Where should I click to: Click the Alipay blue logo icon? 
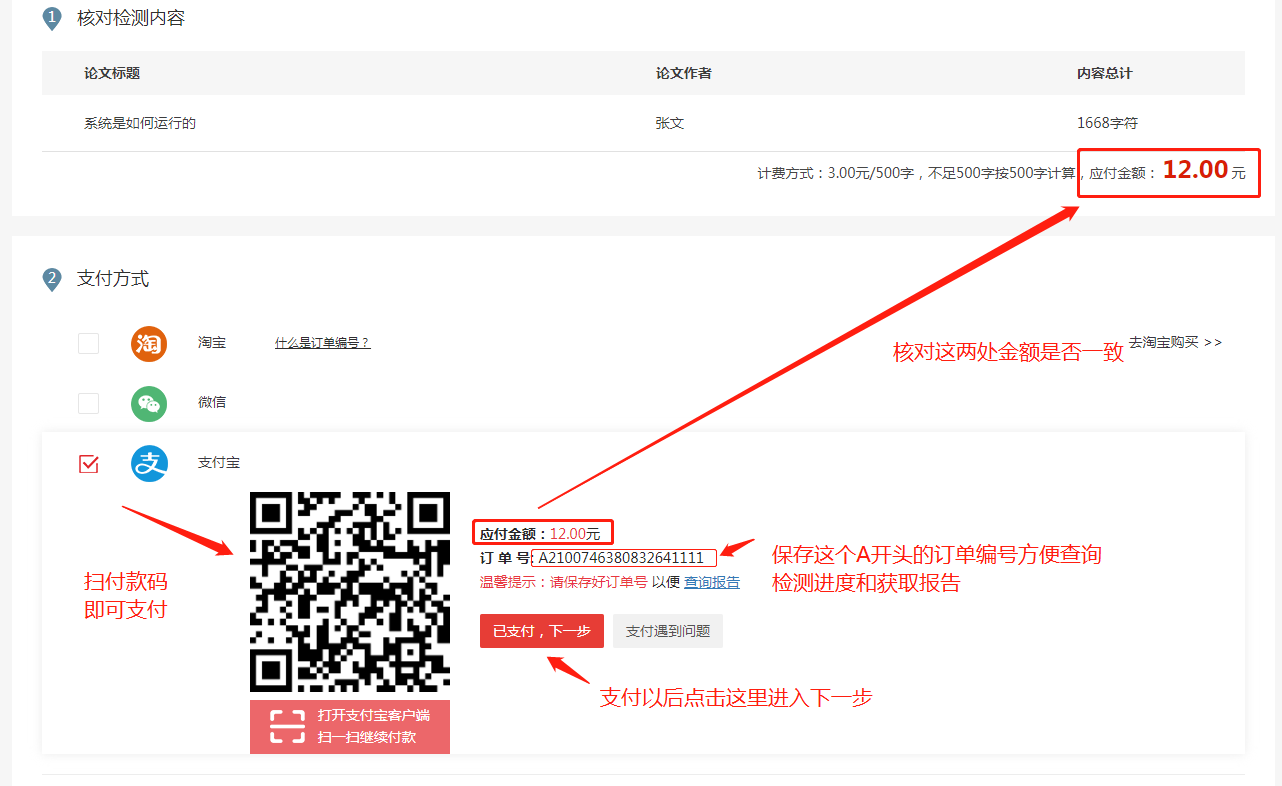tap(149, 463)
